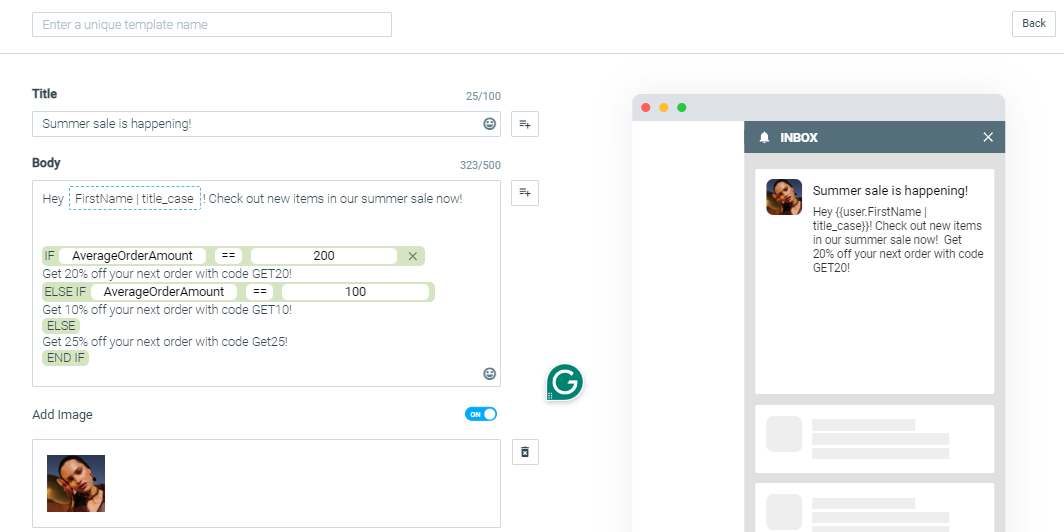This screenshot has width=1064, height=532.
Task: Open the IF condition AverageOrderAmount attribute selector
Action: coord(132,256)
